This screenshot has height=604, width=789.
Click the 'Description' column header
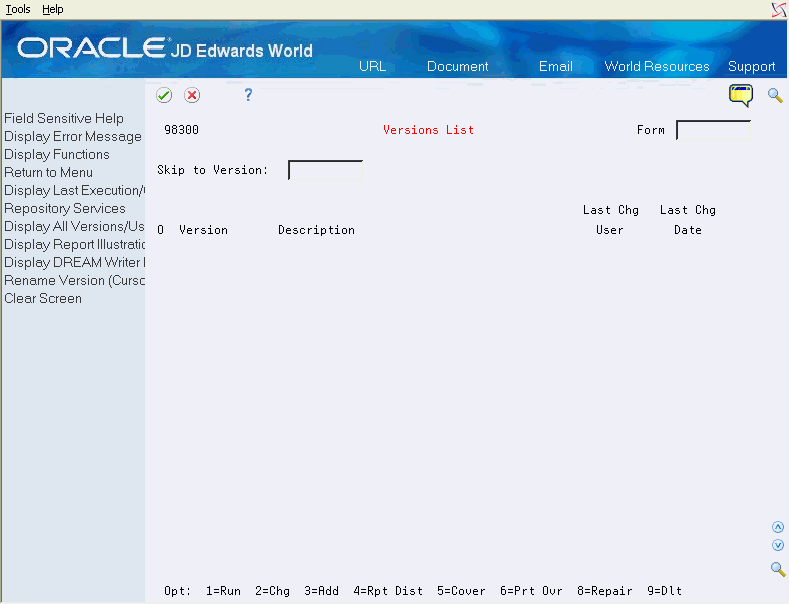317,230
